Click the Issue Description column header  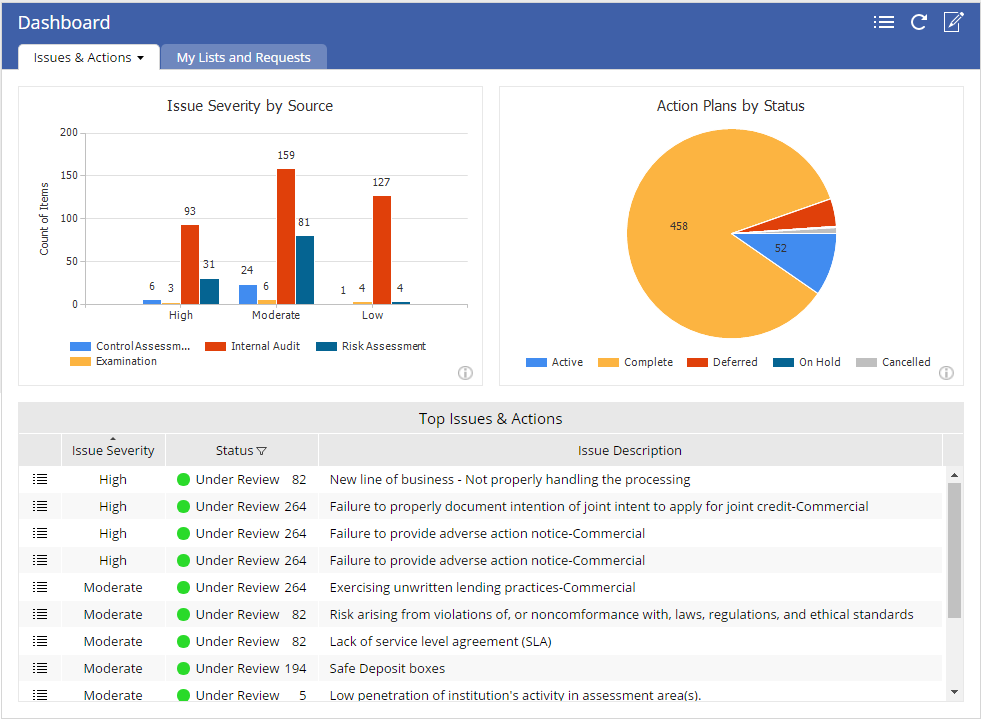pyautogui.click(x=629, y=451)
